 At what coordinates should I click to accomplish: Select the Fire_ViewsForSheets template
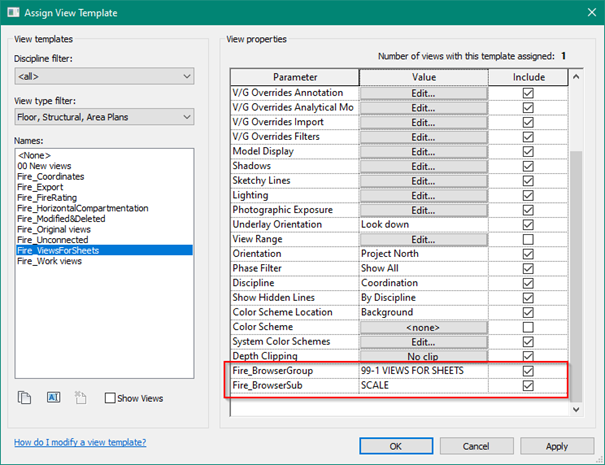104,250
